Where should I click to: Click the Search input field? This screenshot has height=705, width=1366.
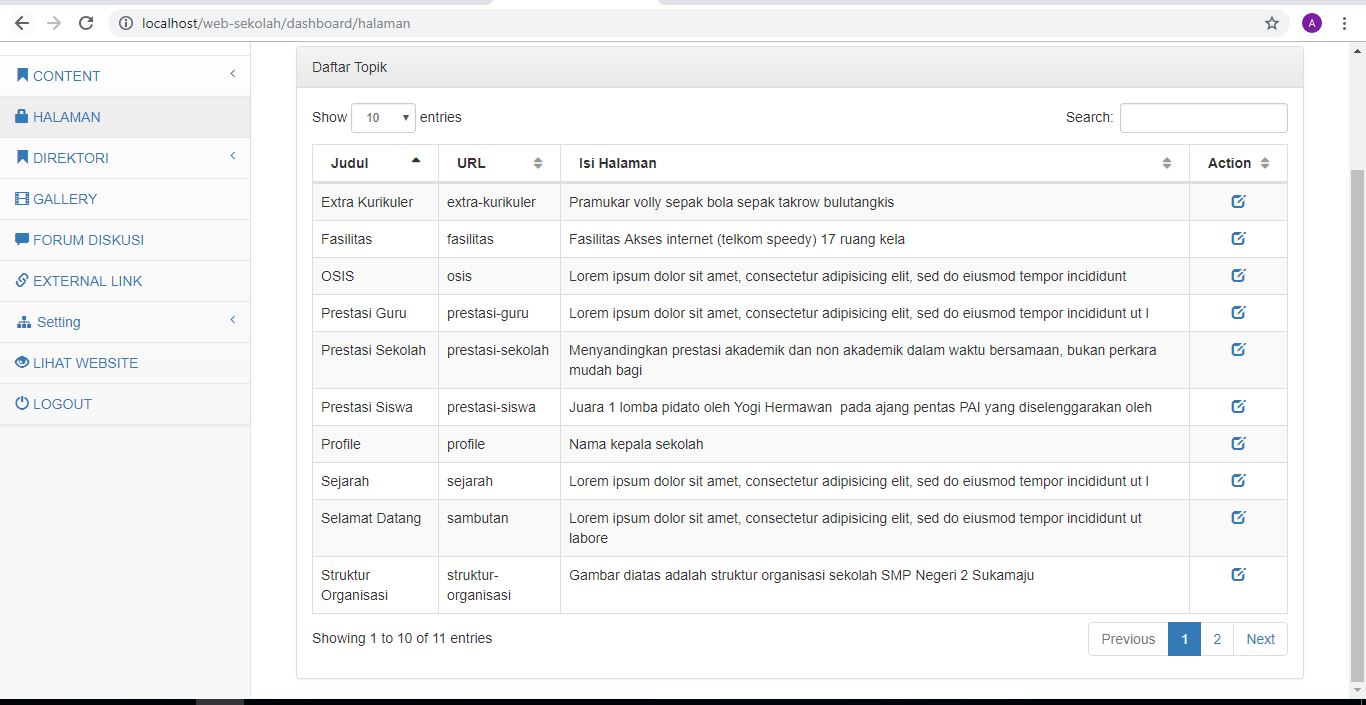(x=1203, y=118)
